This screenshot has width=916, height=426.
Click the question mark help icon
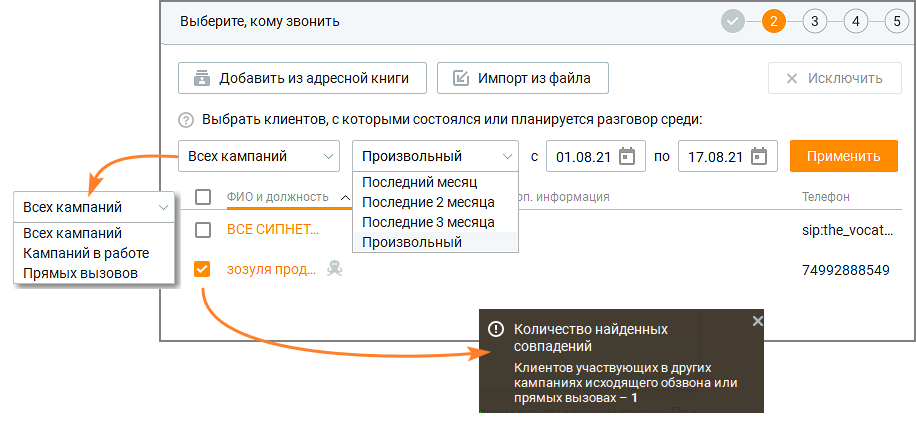pos(186,121)
